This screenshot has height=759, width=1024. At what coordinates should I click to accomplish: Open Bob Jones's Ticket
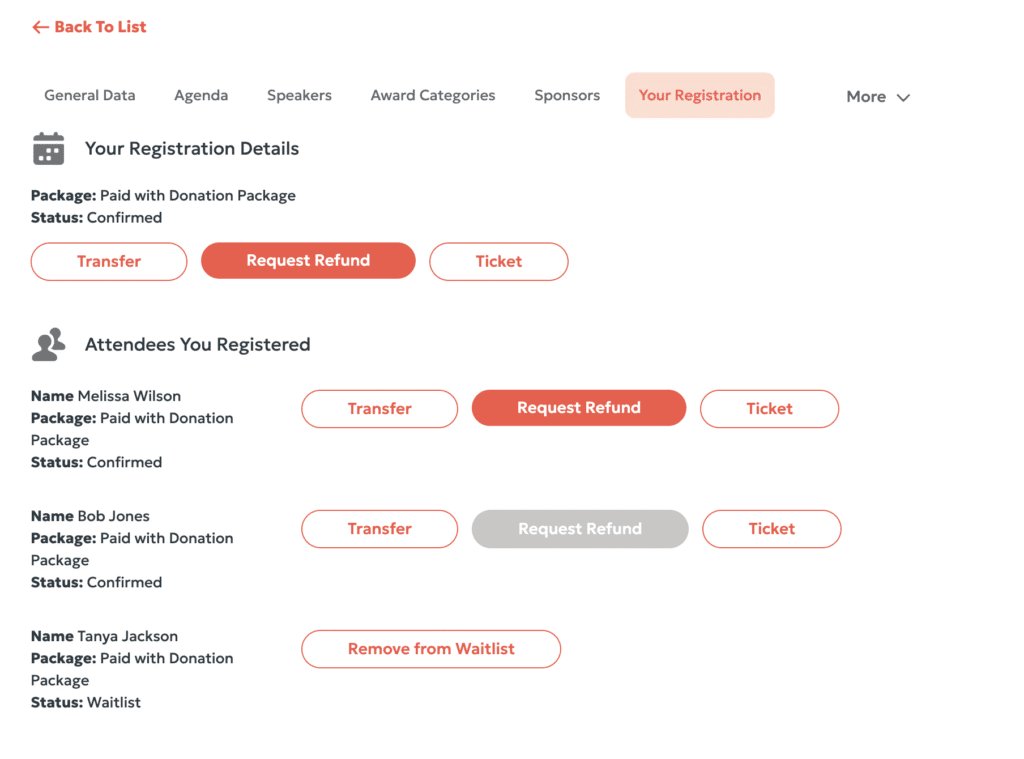[x=771, y=529]
